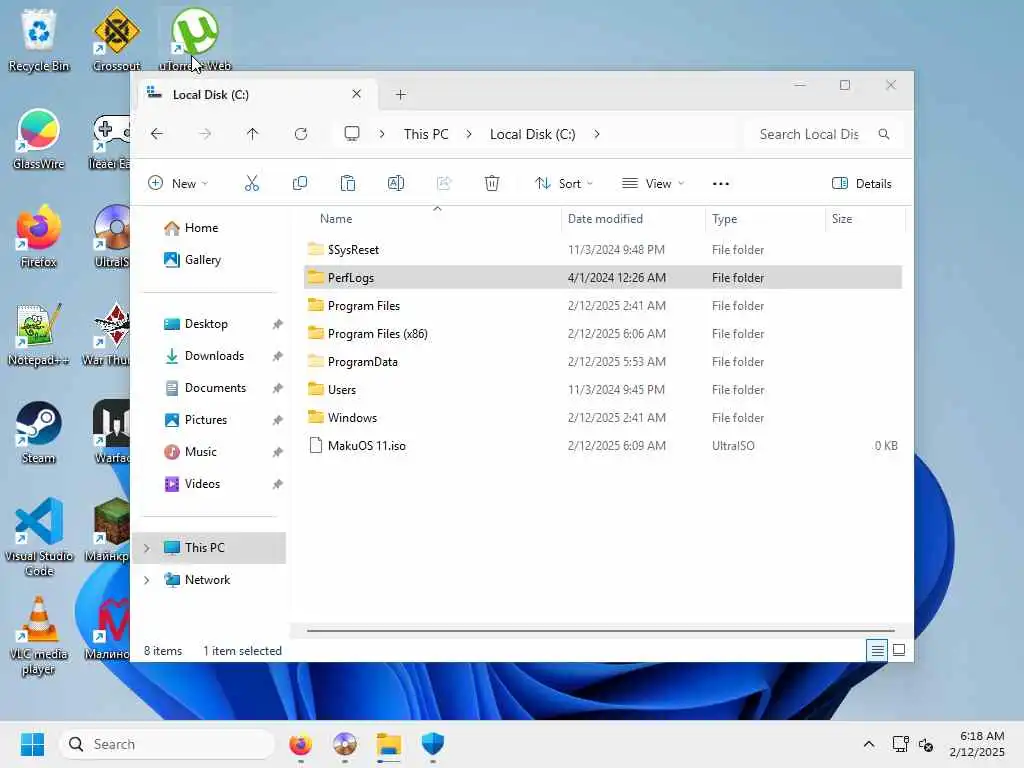Viewport: 1024px width, 768px height.
Task: Click the PC monitor icon in address bar
Action: (x=352, y=134)
